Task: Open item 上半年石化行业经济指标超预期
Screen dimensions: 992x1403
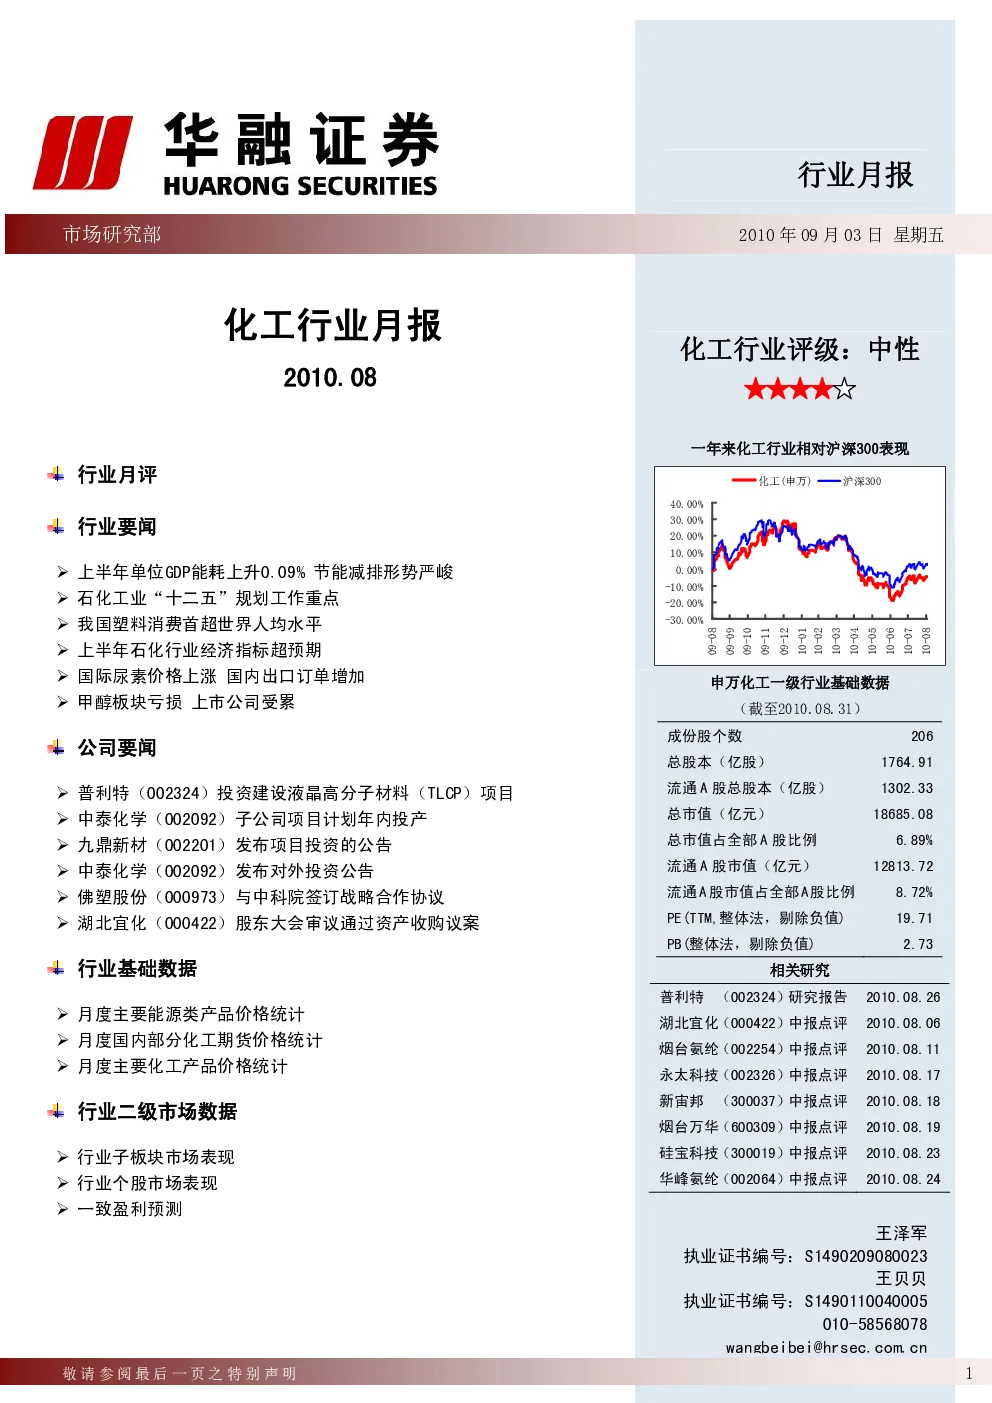Action: [200, 650]
